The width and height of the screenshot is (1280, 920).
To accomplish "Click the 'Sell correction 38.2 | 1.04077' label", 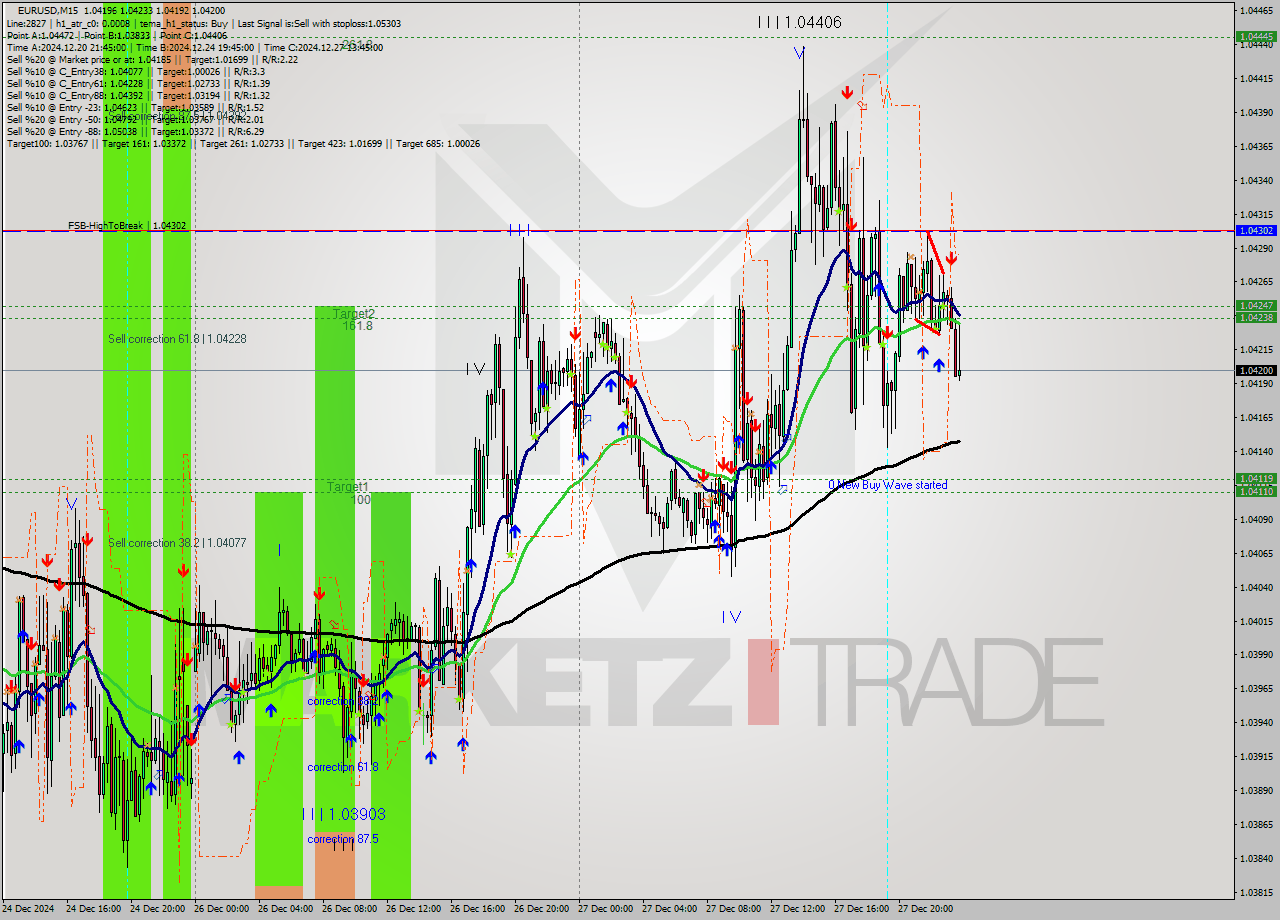I will click(x=177, y=543).
